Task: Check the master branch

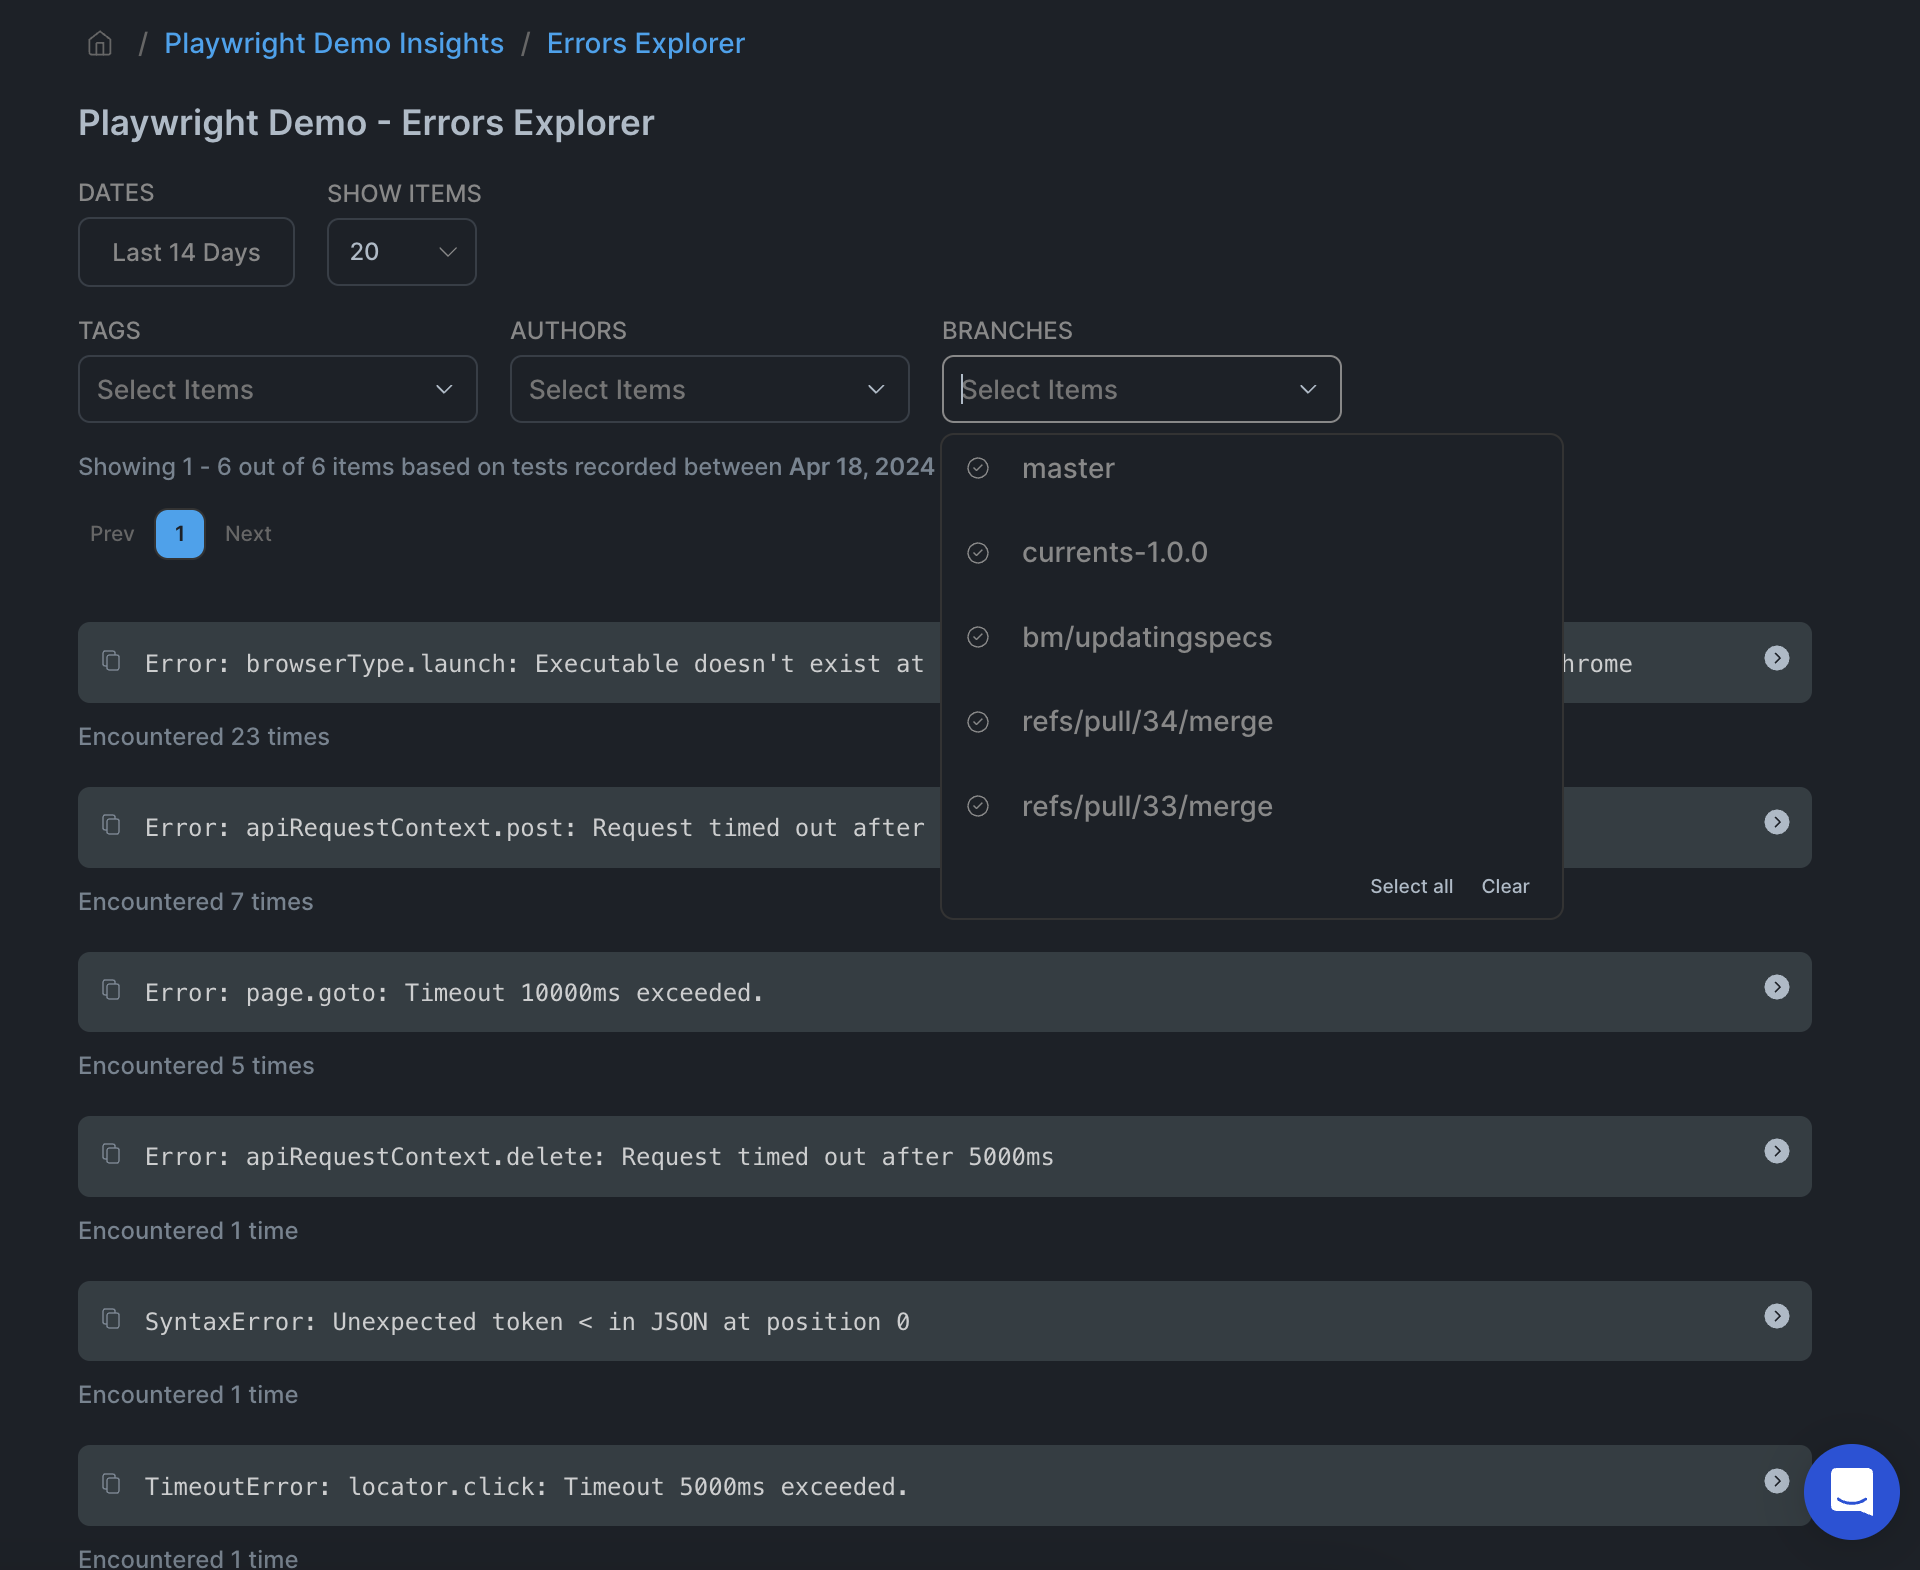Action: pyautogui.click(x=978, y=468)
